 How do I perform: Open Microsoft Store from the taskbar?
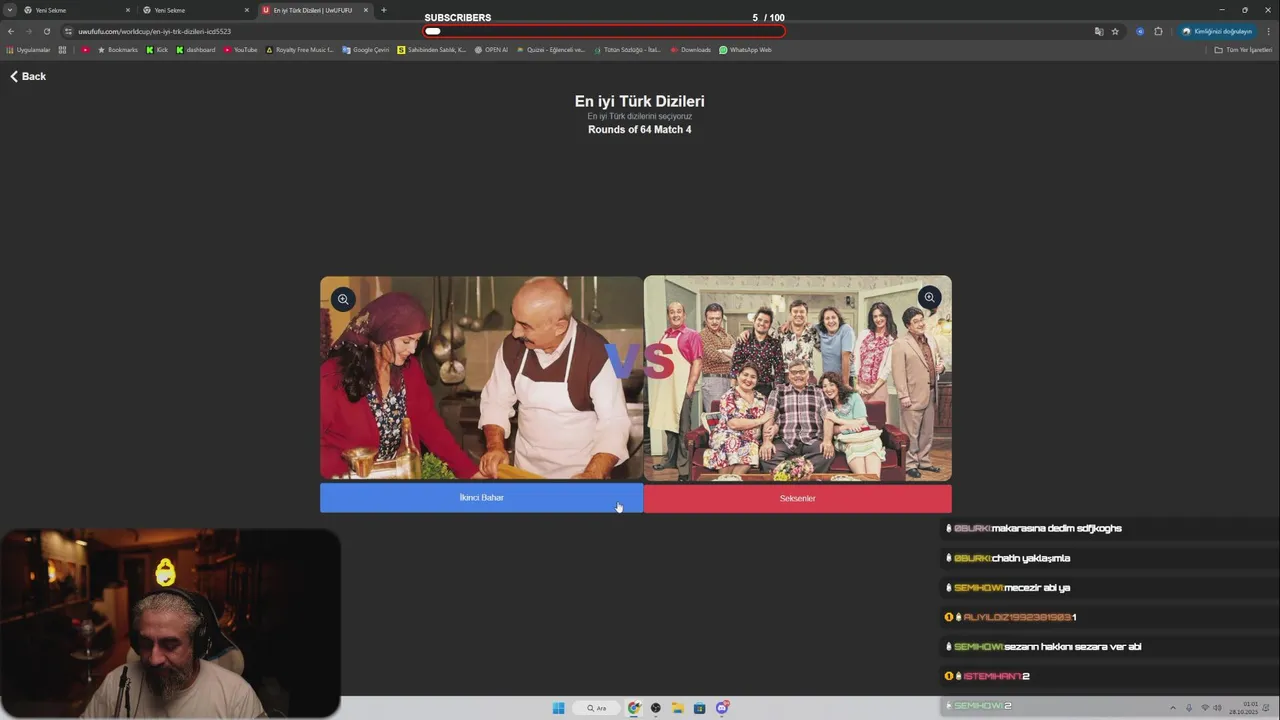tap(700, 708)
